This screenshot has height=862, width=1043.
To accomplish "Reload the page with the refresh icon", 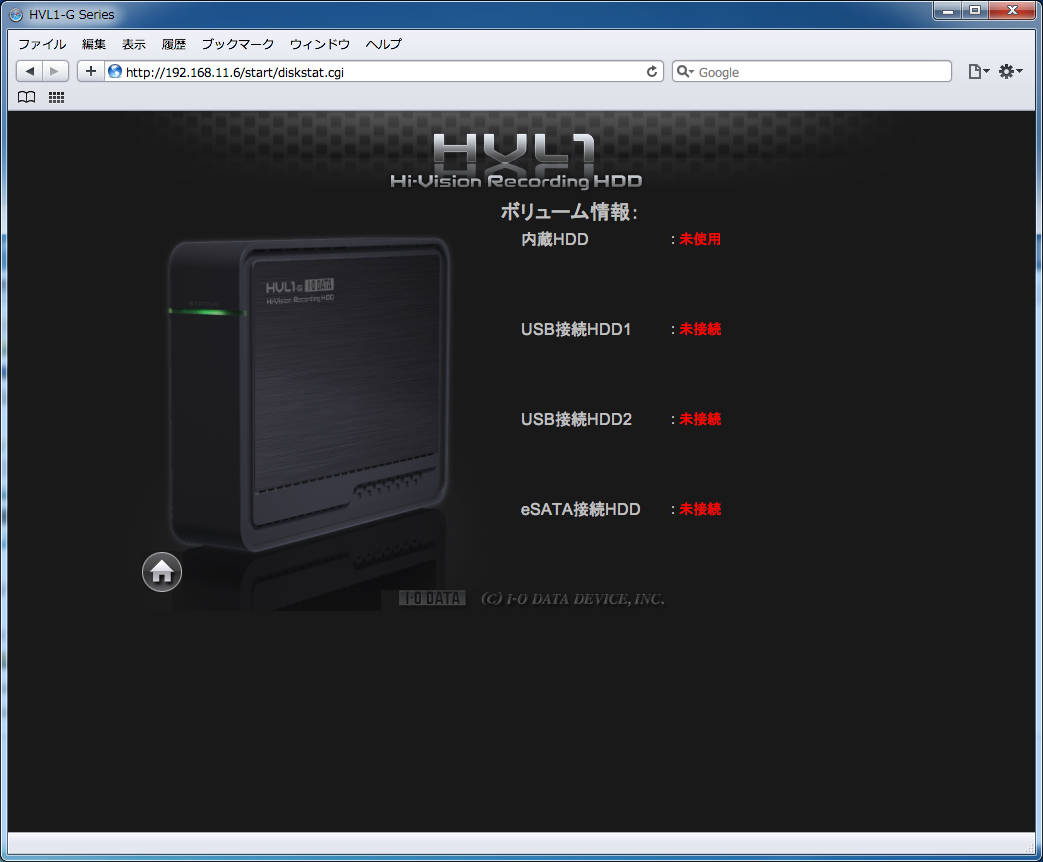I will 652,72.
